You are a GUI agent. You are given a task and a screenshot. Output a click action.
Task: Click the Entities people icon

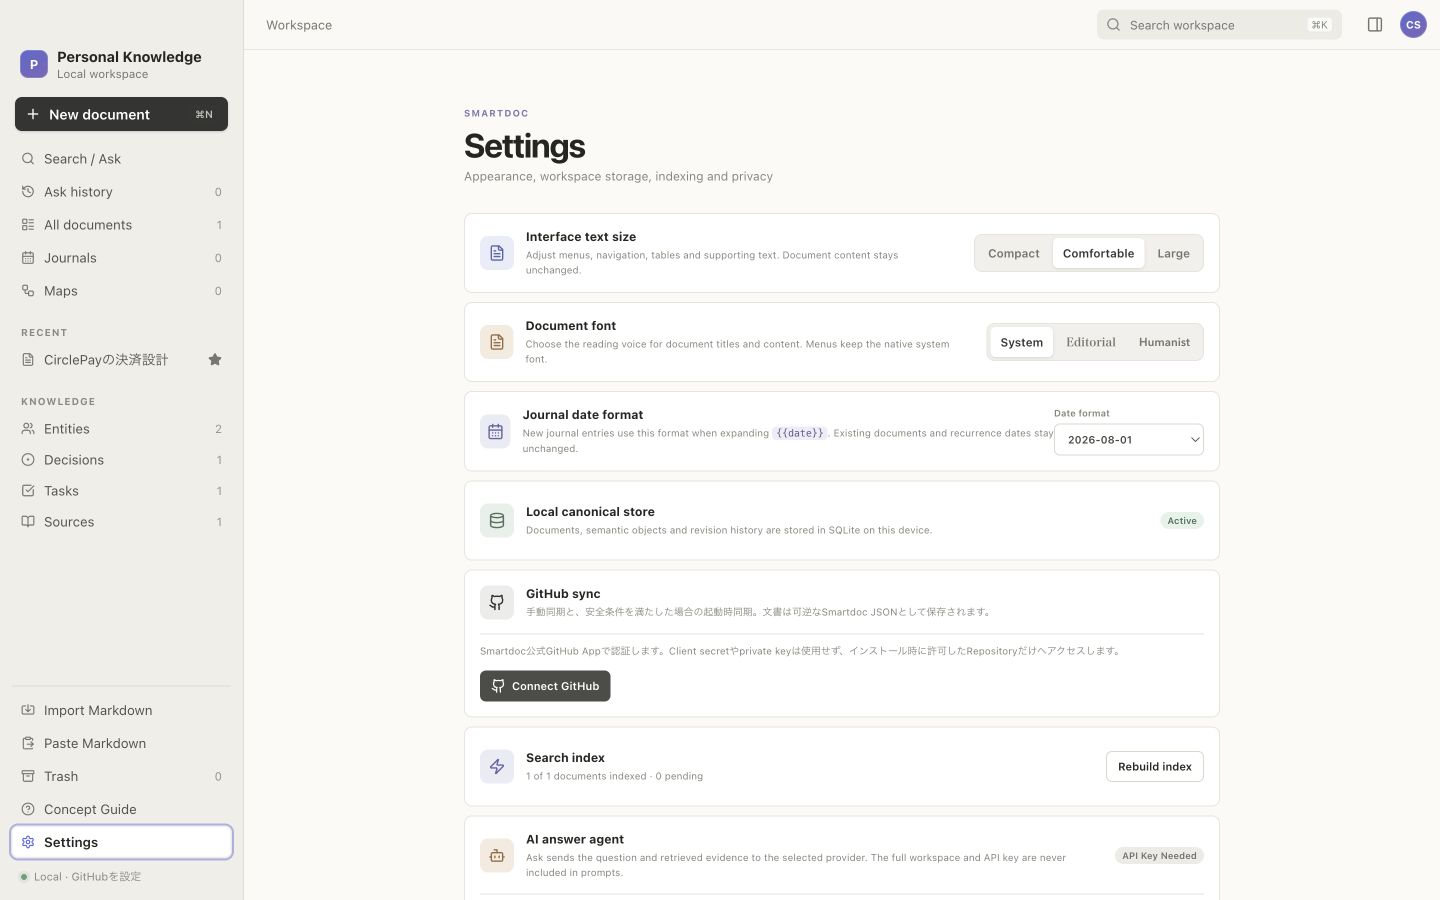(x=28, y=428)
